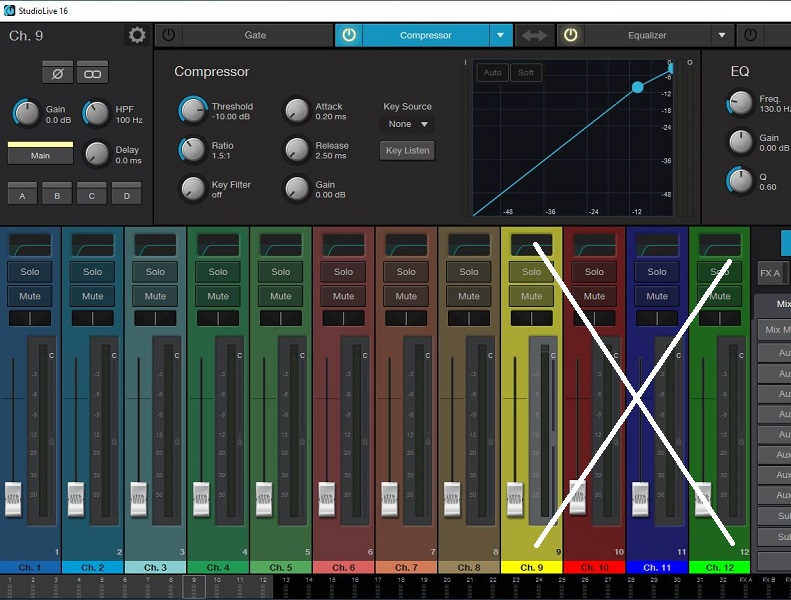This screenshot has height=600, width=791.
Task: Click the compressor Ratio knob
Action: point(193,150)
